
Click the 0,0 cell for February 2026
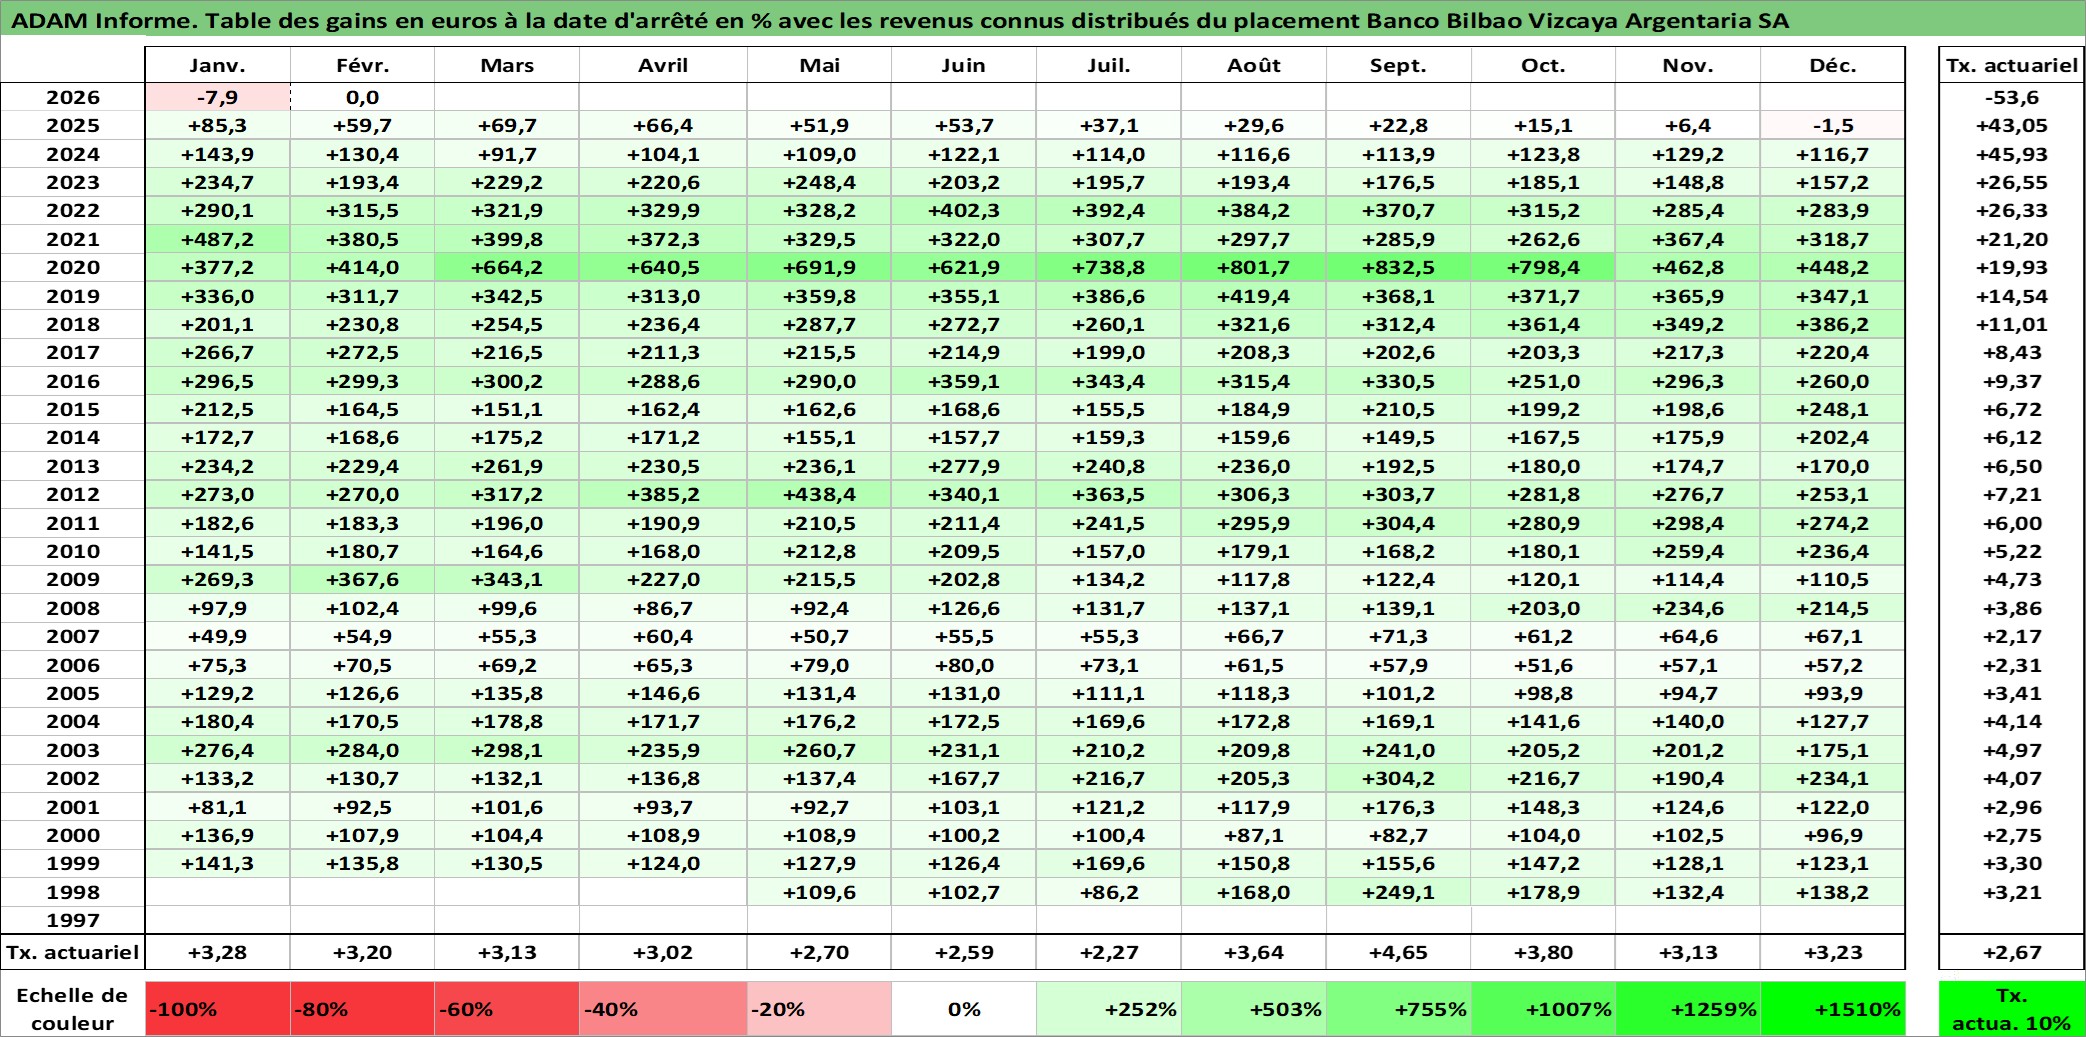pos(363,97)
